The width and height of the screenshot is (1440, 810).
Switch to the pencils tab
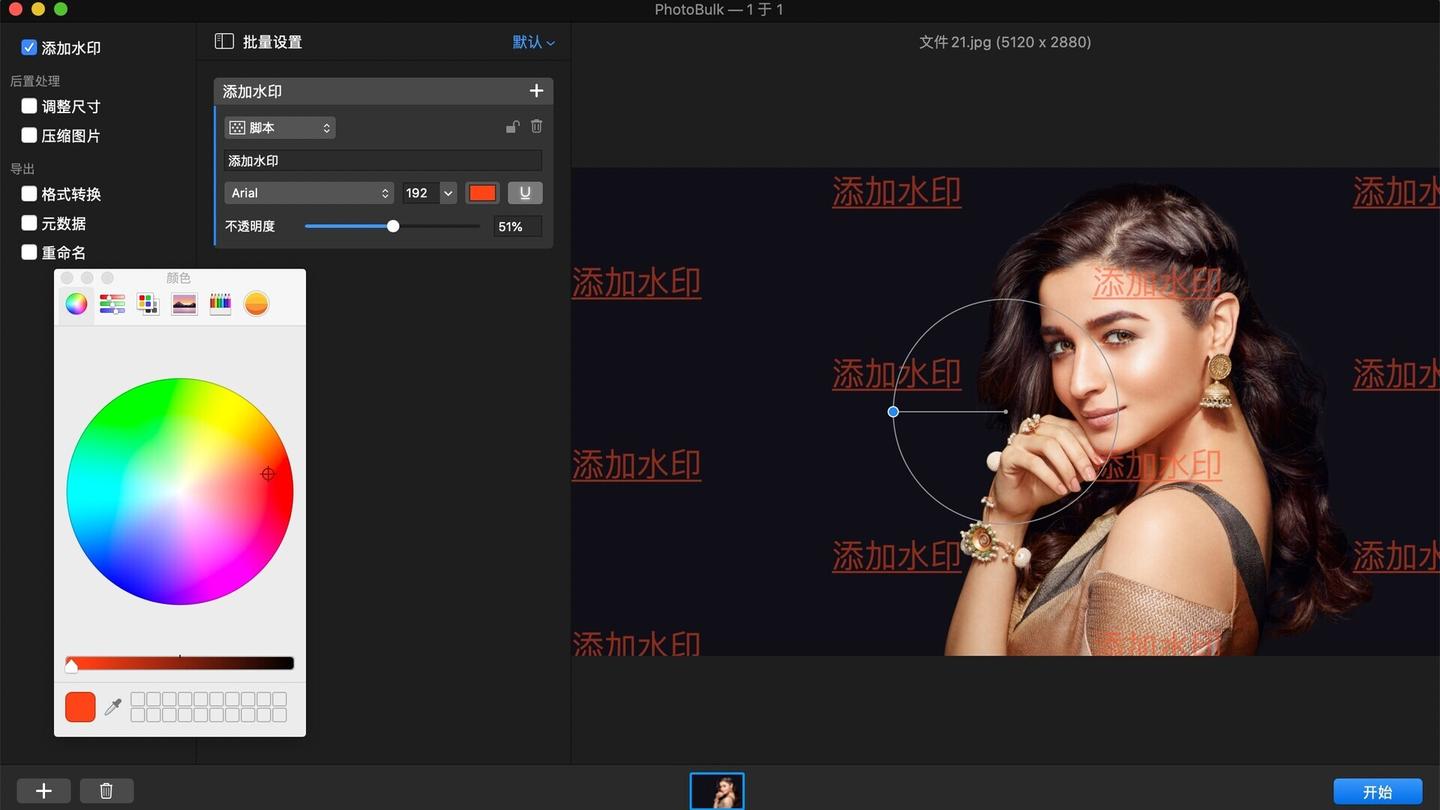220,304
